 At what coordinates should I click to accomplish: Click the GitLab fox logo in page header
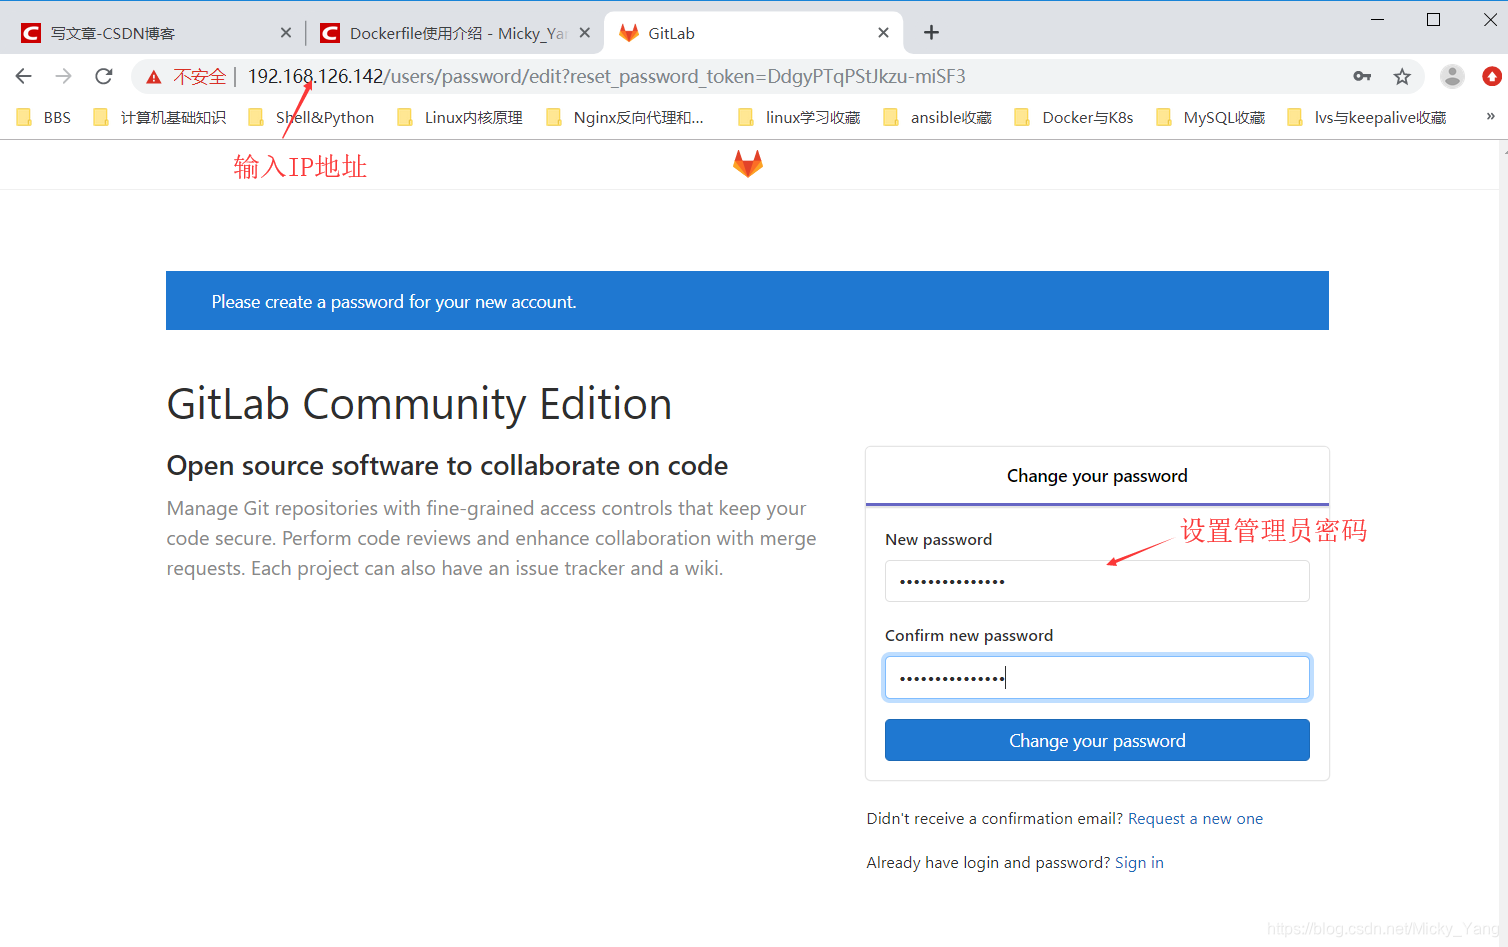pos(748,163)
